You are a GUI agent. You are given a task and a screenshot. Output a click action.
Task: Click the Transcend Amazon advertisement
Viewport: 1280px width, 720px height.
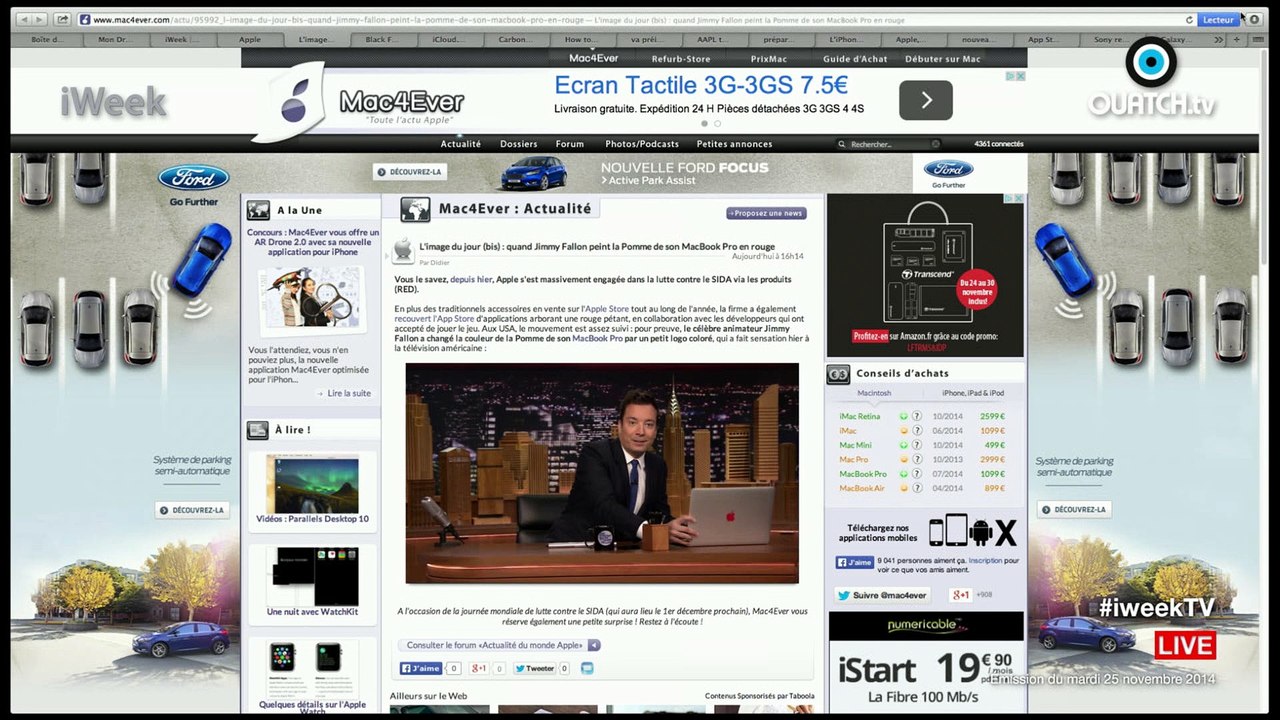click(925, 275)
